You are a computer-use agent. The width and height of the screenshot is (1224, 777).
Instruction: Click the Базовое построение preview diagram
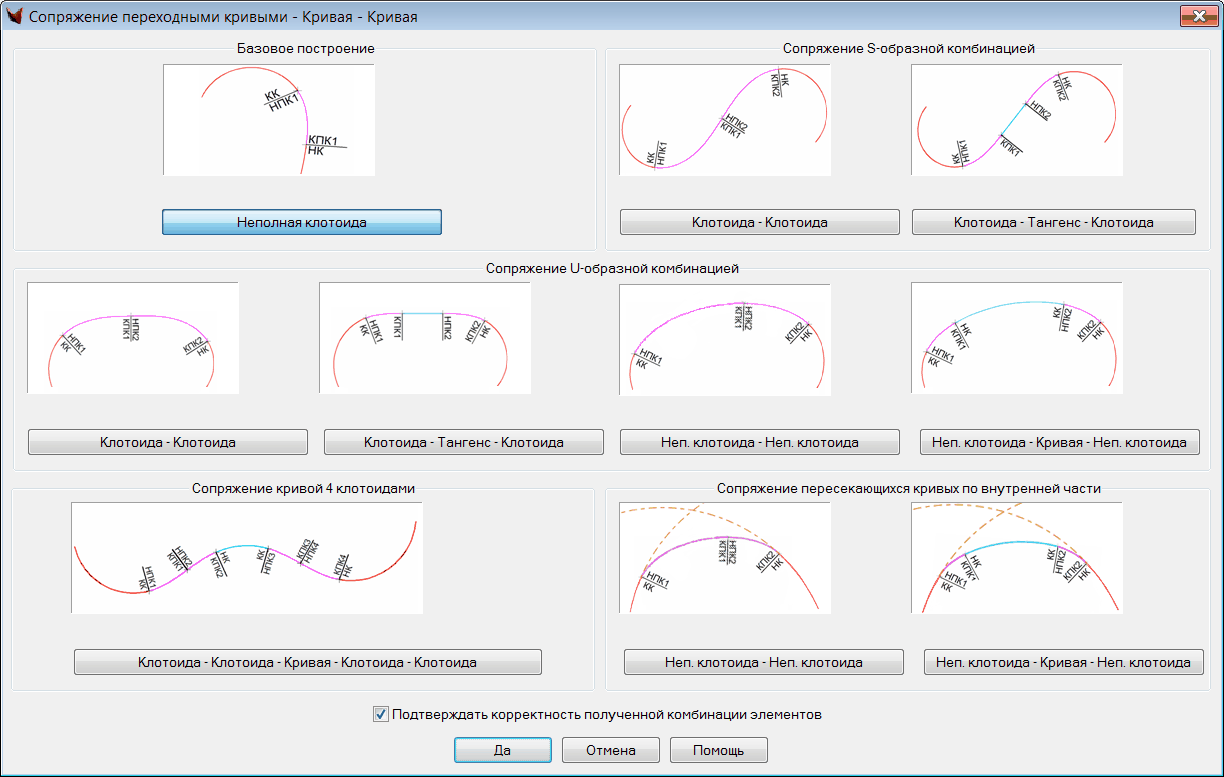[269, 120]
